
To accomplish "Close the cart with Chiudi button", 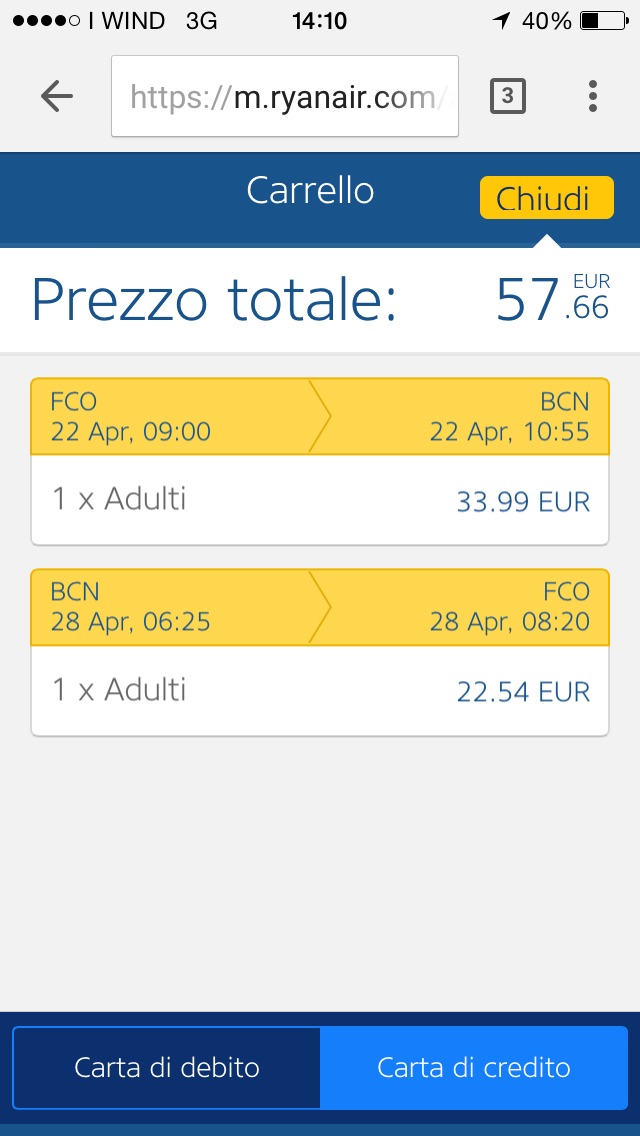I will (x=546, y=198).
